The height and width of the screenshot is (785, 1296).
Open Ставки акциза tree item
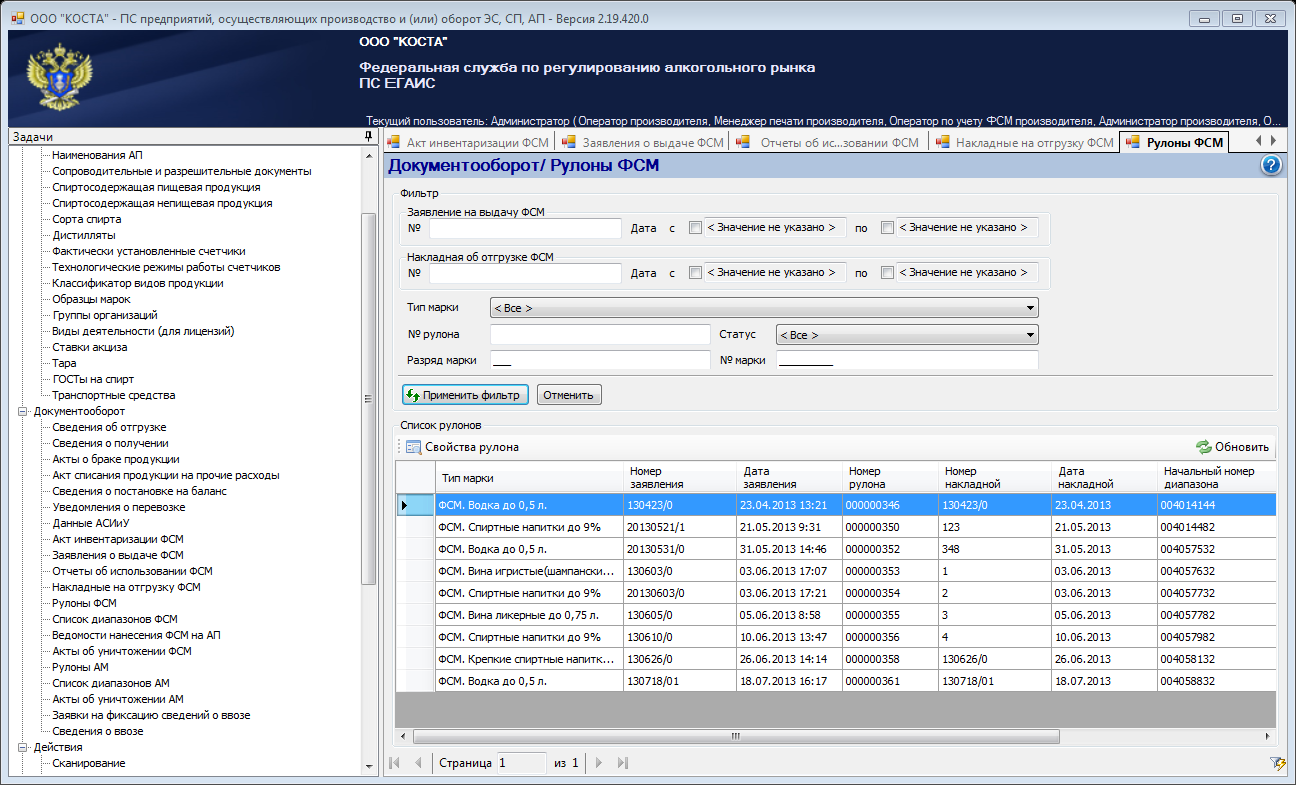(90, 347)
